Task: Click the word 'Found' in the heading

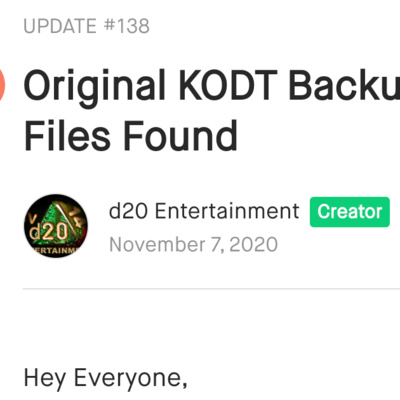Action: [180, 136]
